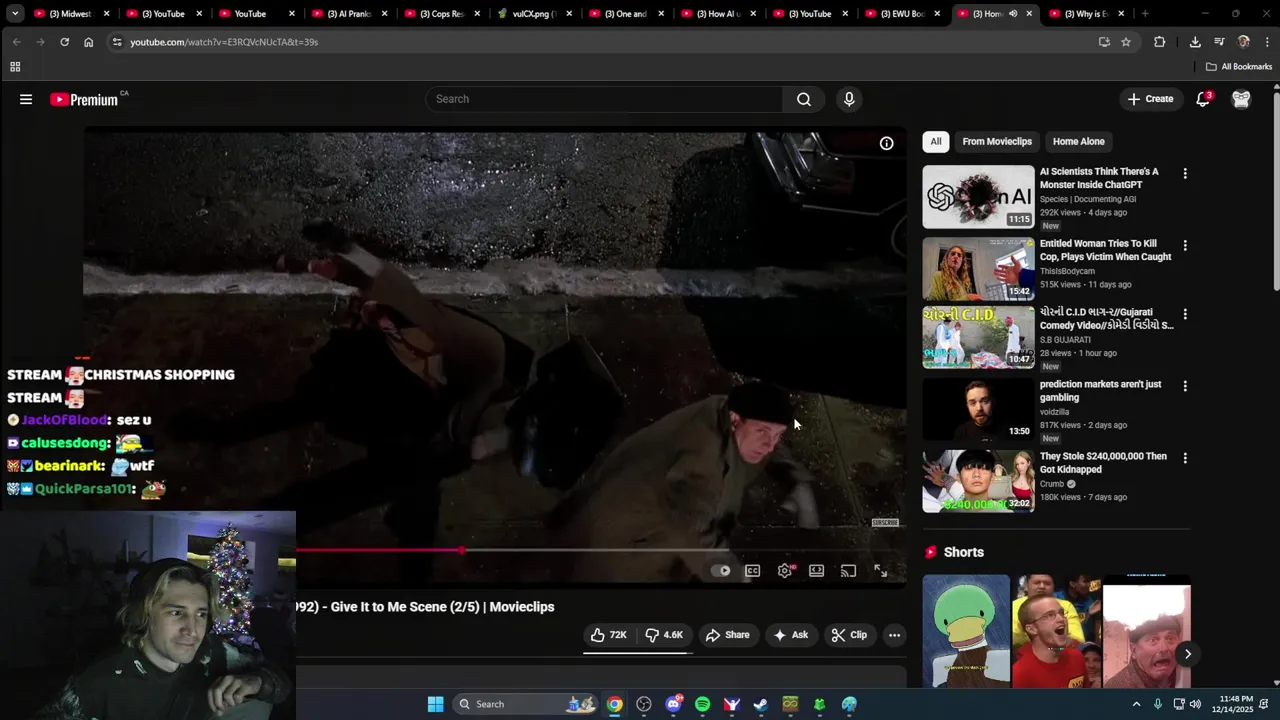
Task: Navigate back in Chrome
Action: pyautogui.click(x=16, y=42)
